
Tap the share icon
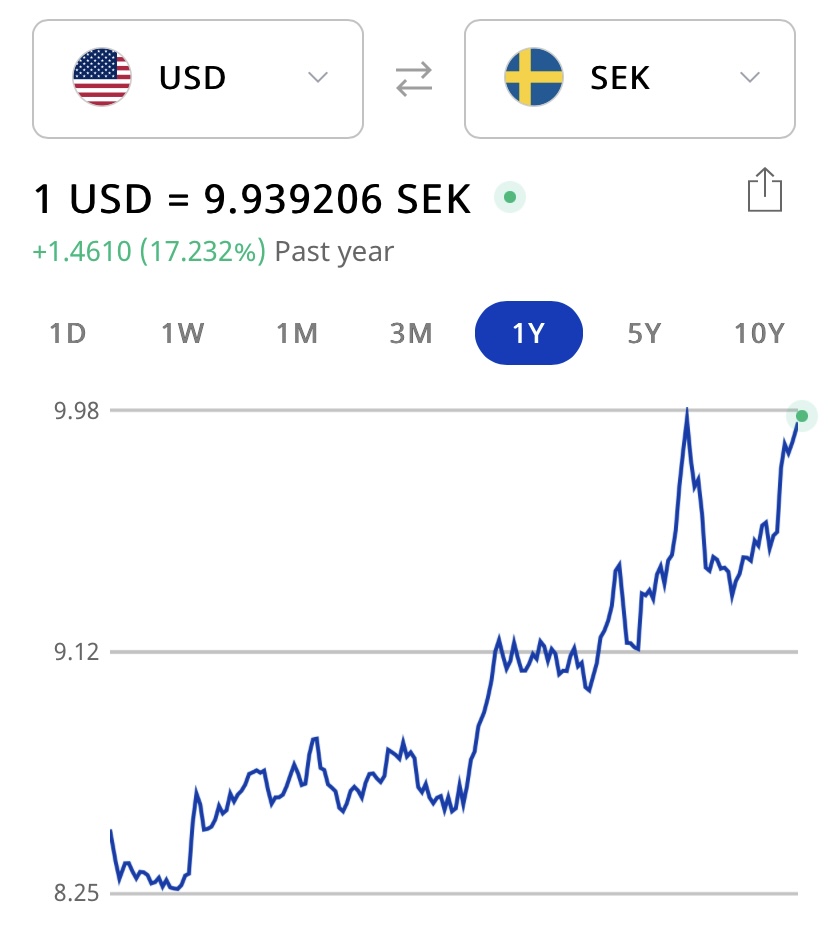click(x=764, y=190)
